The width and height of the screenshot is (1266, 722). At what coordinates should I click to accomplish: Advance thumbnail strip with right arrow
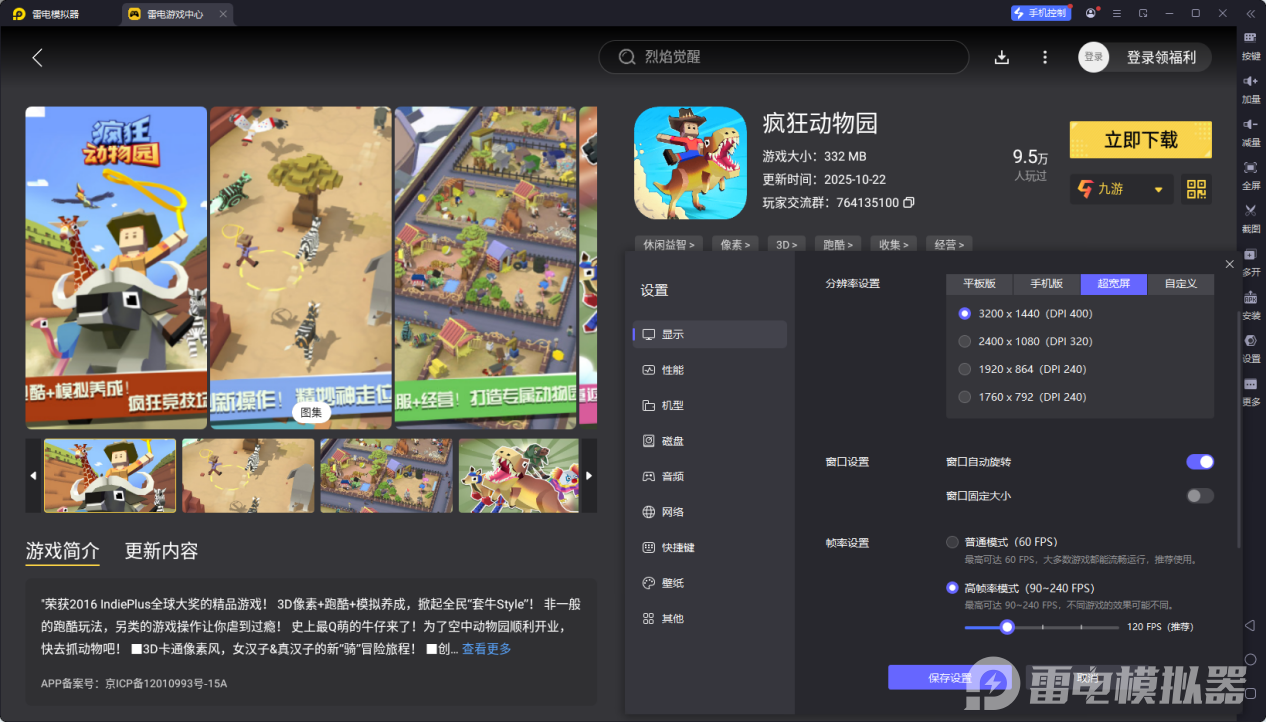[589, 476]
